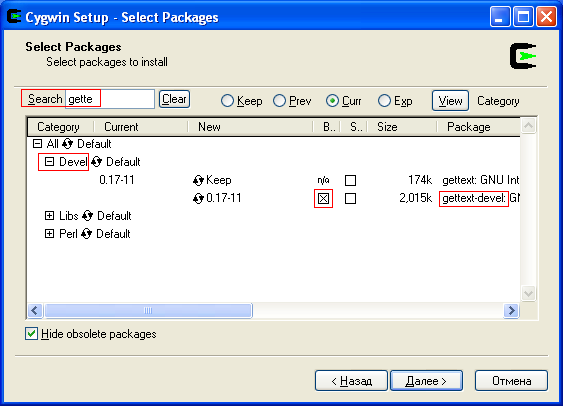Toggle the cycle icon on the Keep row
Screen dimensions: 563x406
[x=198, y=180]
